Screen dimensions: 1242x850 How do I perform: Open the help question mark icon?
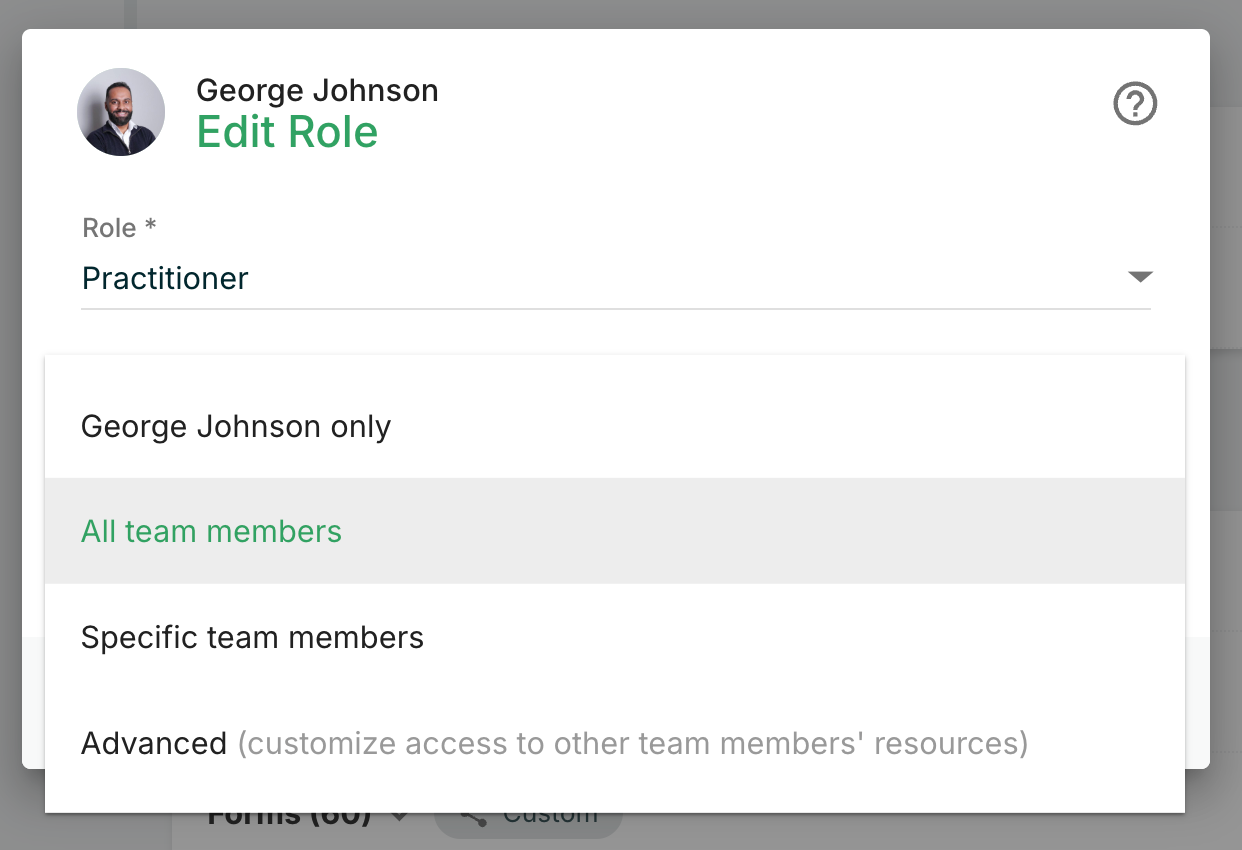coord(1135,104)
